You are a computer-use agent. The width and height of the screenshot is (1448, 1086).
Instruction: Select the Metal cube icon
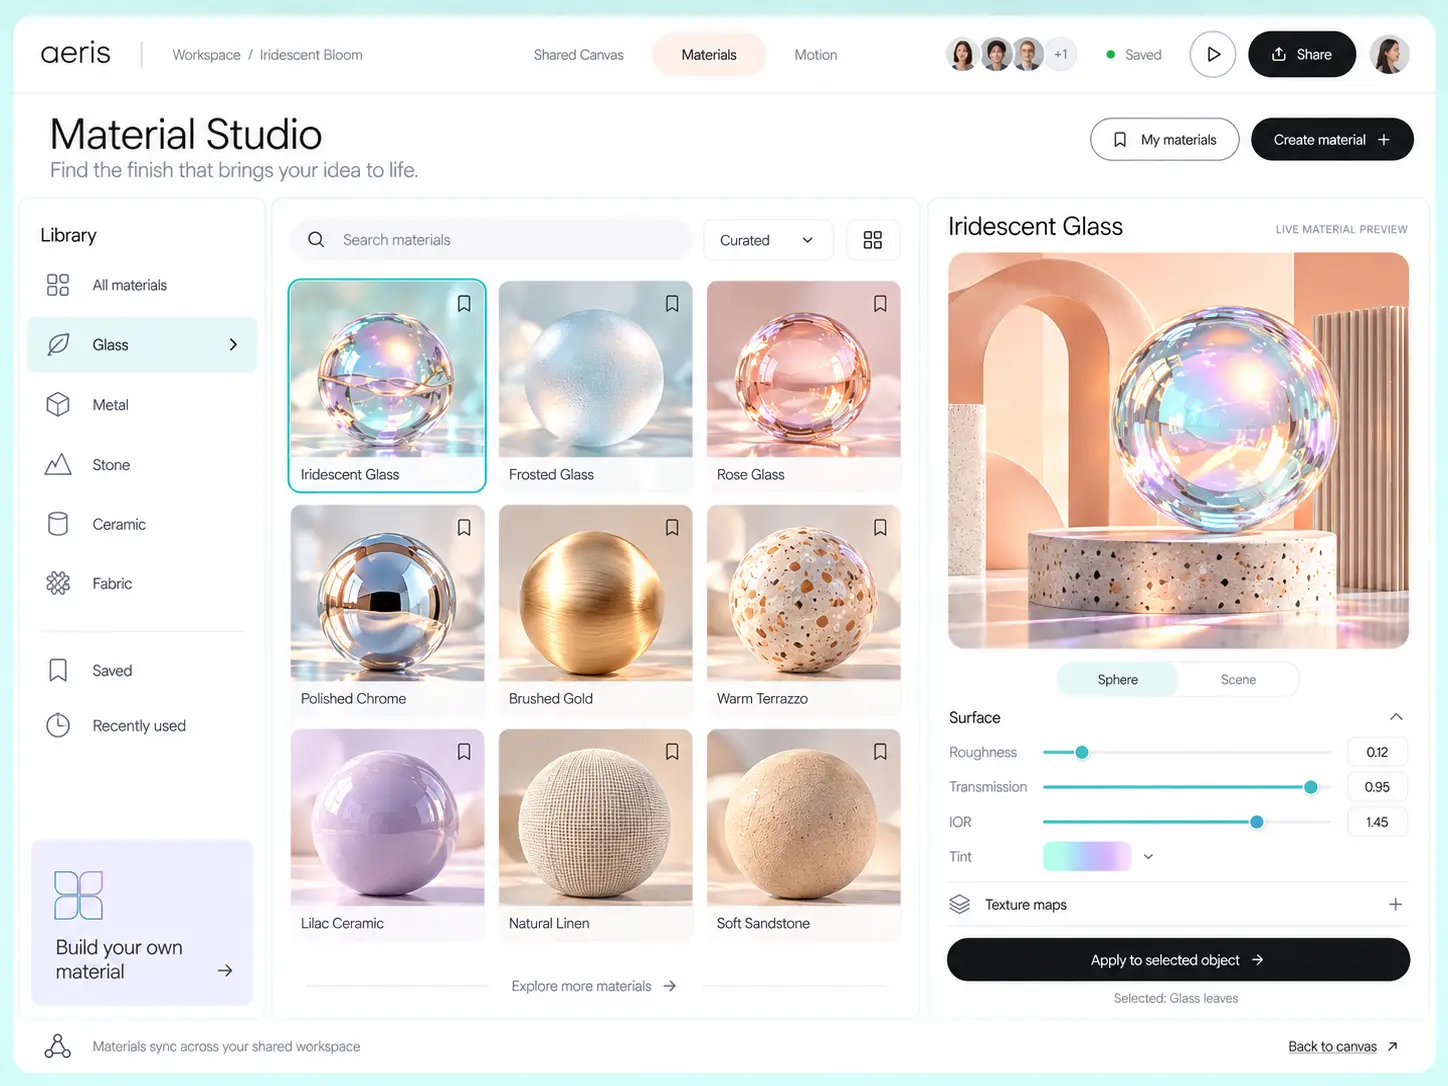pos(58,405)
